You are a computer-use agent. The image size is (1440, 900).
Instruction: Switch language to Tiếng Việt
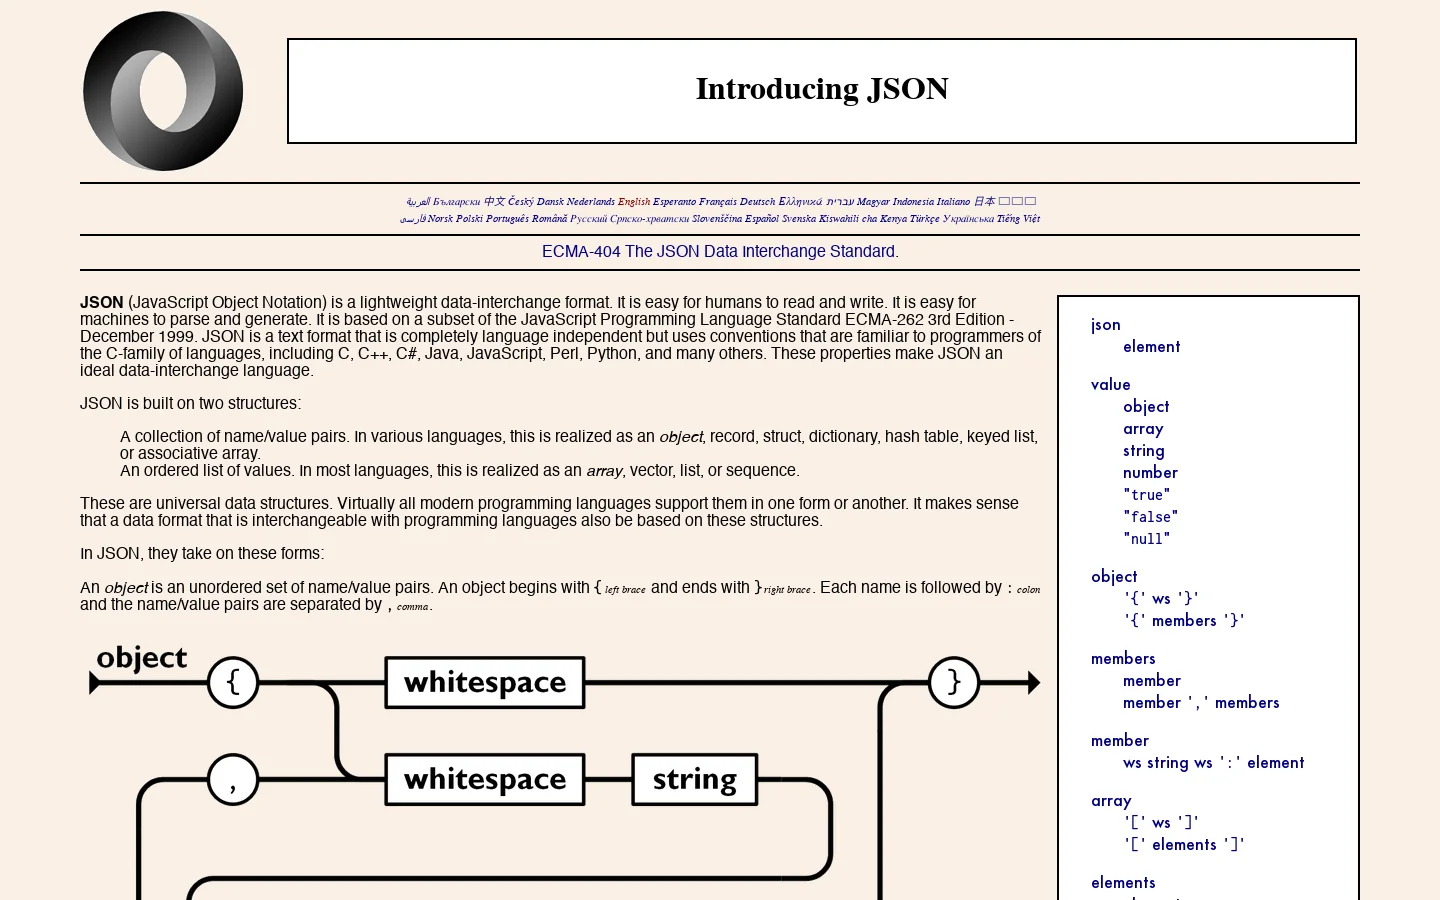pos(1019,219)
